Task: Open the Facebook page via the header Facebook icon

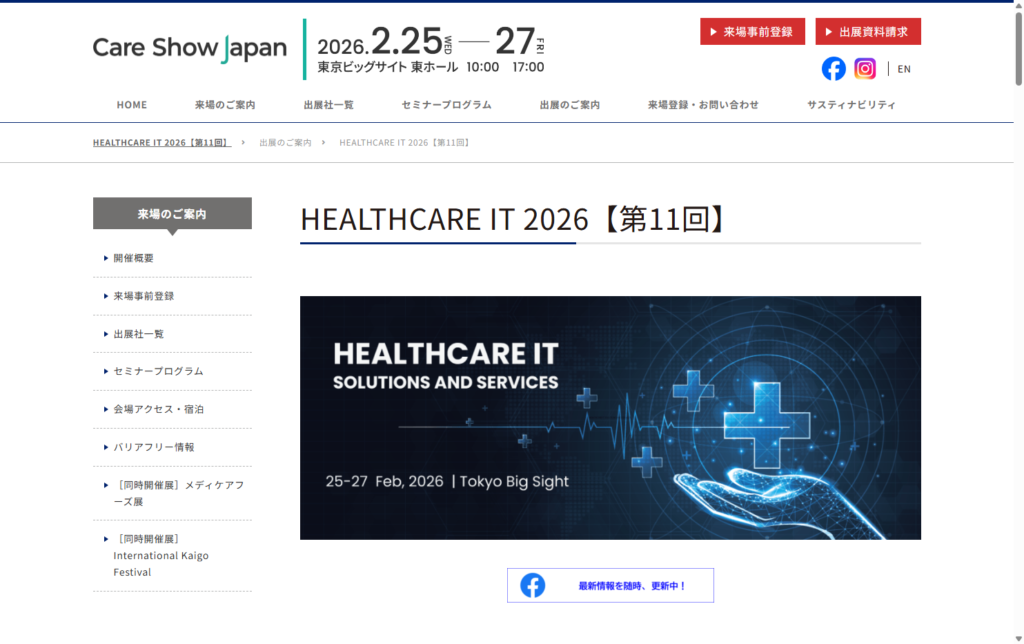Action: 833,68
